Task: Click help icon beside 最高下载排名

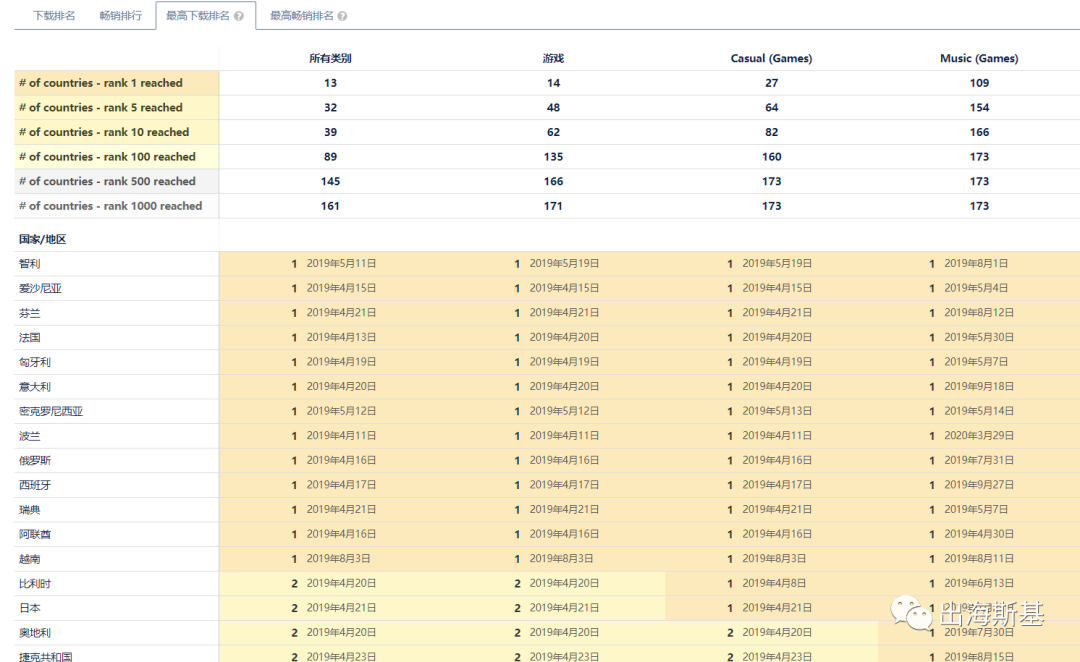Action: (239, 17)
